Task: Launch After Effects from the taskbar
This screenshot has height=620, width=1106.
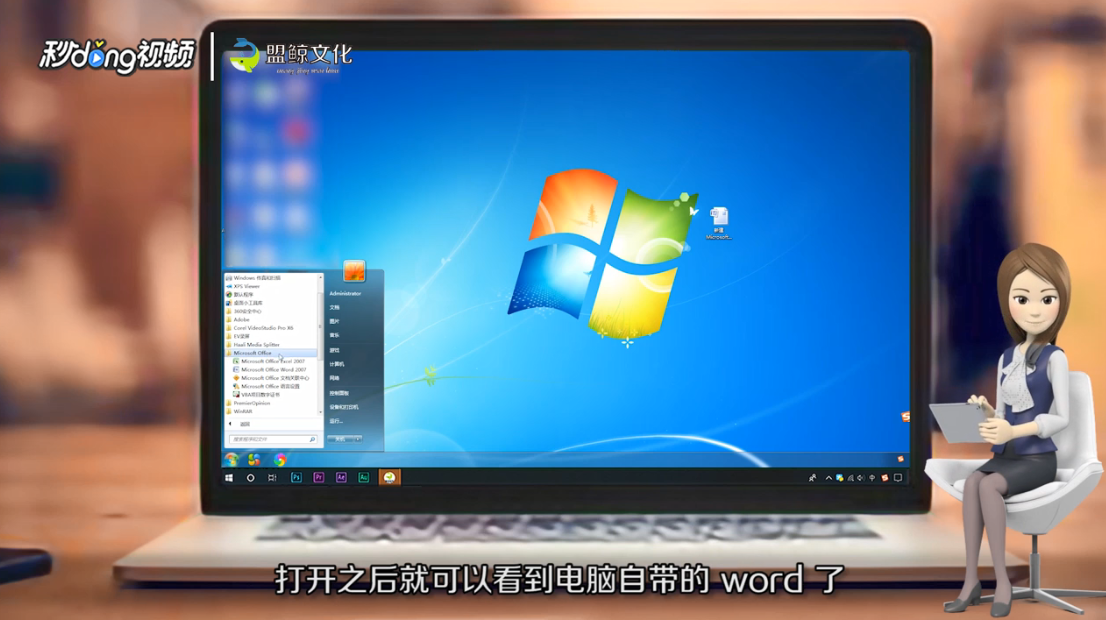Action: click(341, 478)
